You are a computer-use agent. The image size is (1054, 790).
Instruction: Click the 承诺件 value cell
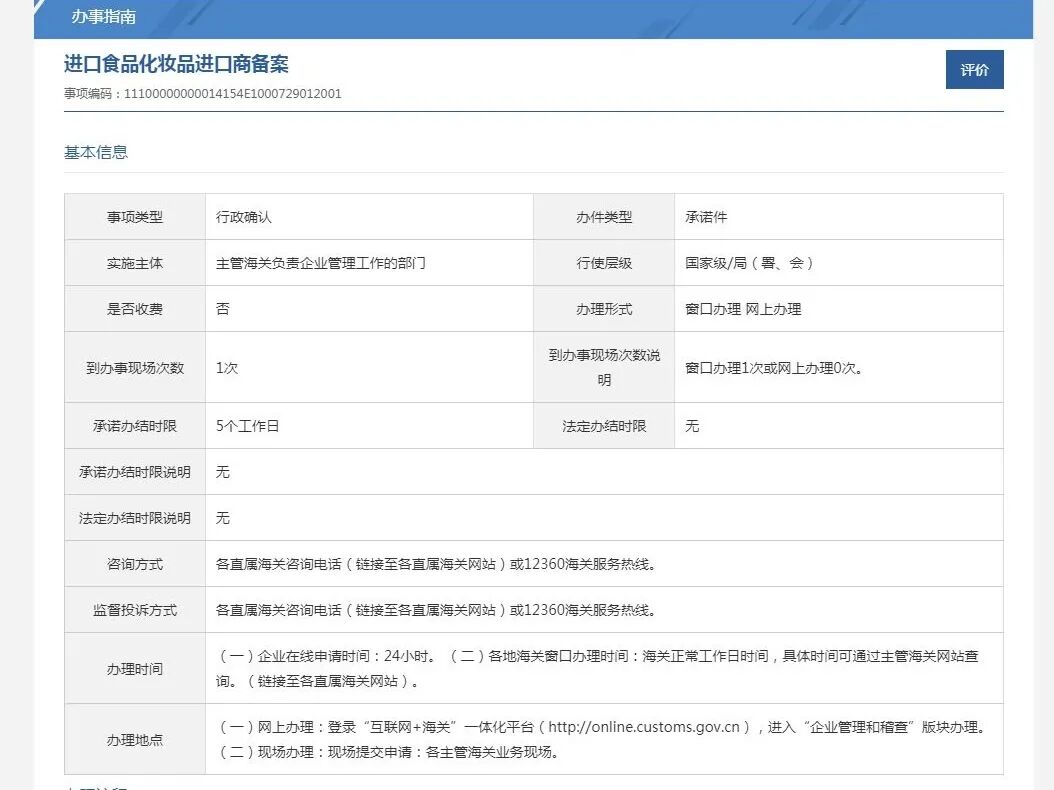702,216
